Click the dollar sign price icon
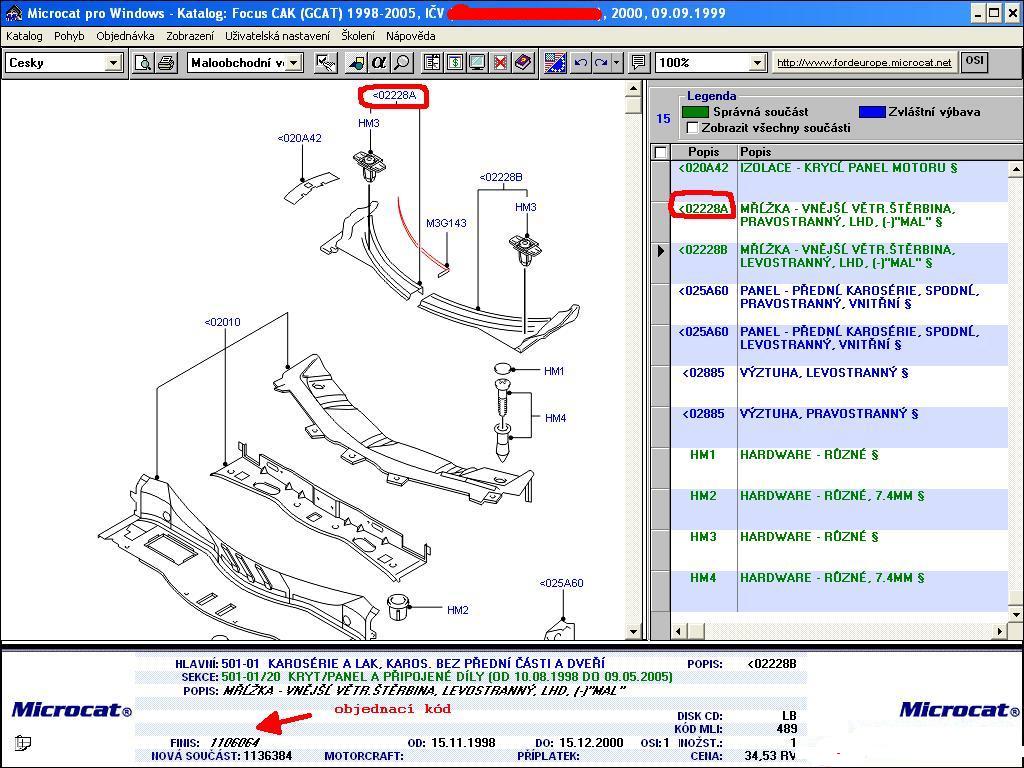The image size is (1024, 768). (455, 63)
